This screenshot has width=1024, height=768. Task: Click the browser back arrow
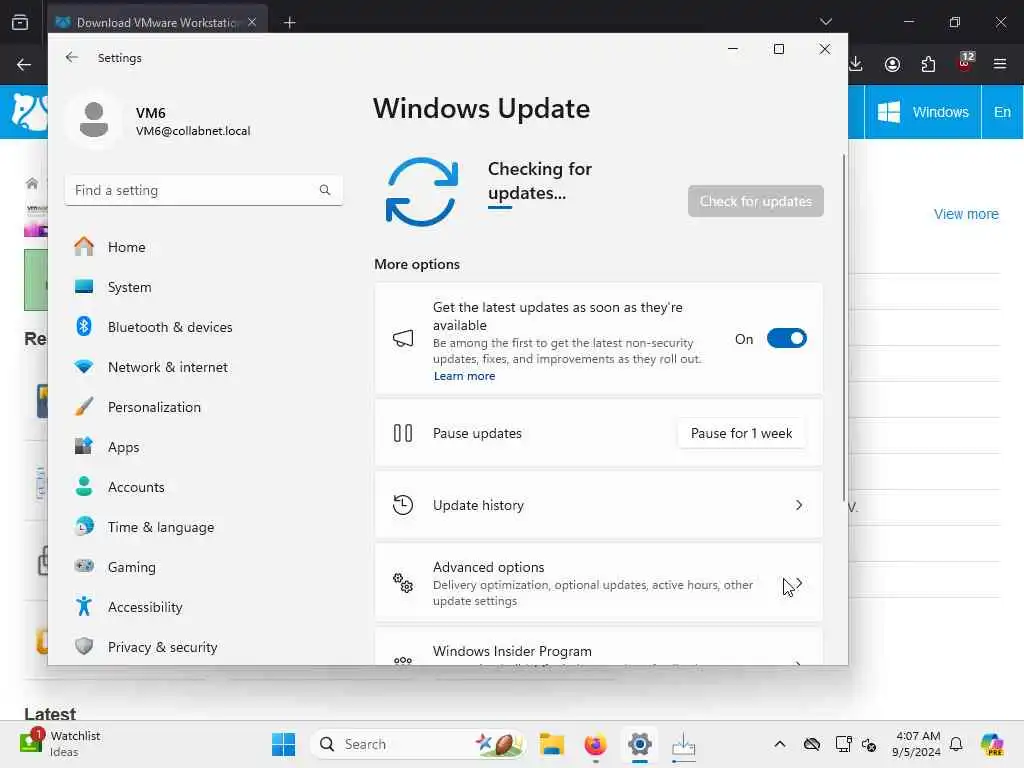click(24, 65)
